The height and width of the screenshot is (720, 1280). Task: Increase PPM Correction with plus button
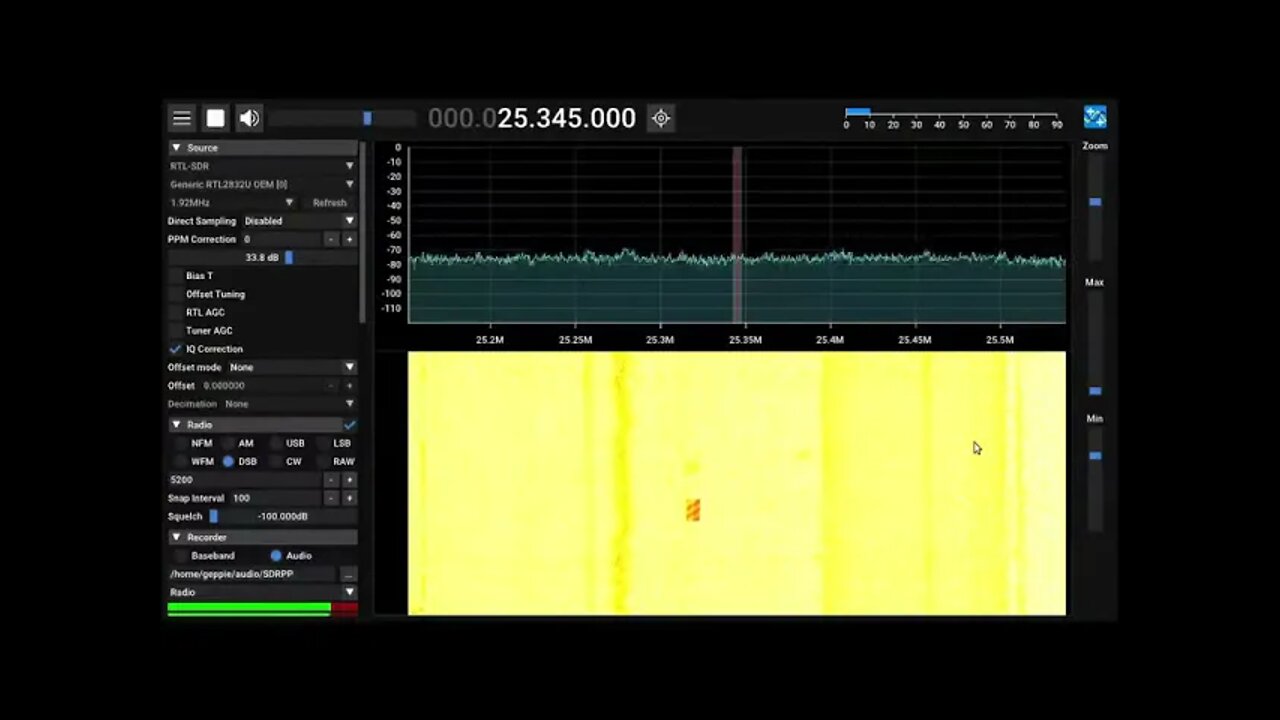click(x=349, y=239)
